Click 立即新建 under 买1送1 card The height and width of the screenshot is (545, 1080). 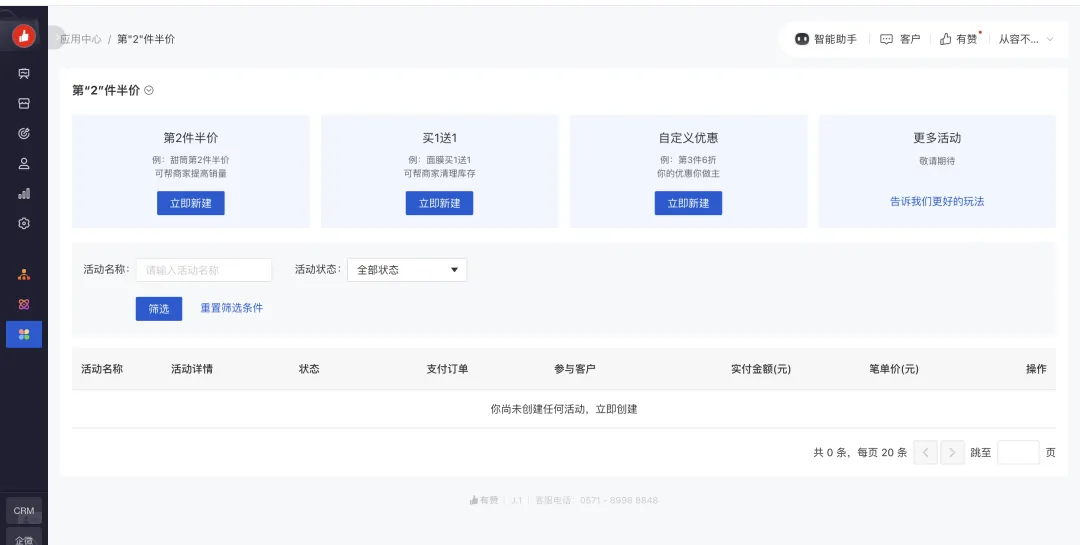click(439, 203)
